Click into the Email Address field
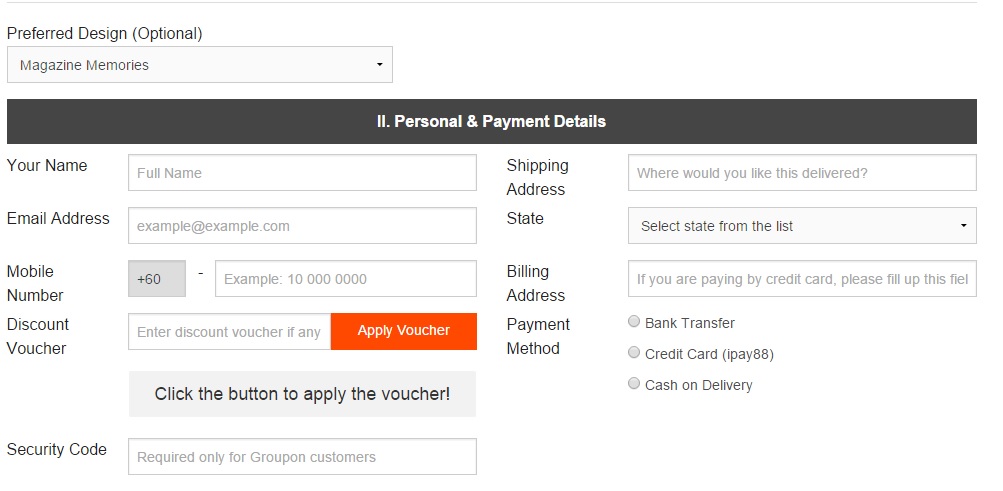 [x=302, y=226]
